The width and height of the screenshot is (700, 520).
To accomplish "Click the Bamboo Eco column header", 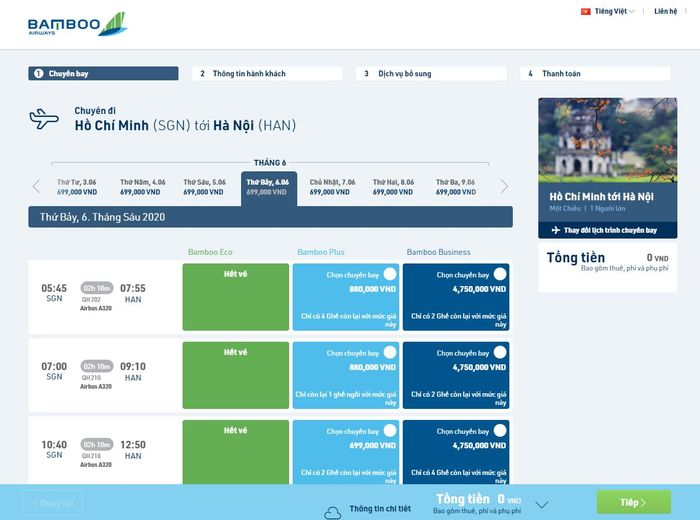I will click(x=210, y=252).
